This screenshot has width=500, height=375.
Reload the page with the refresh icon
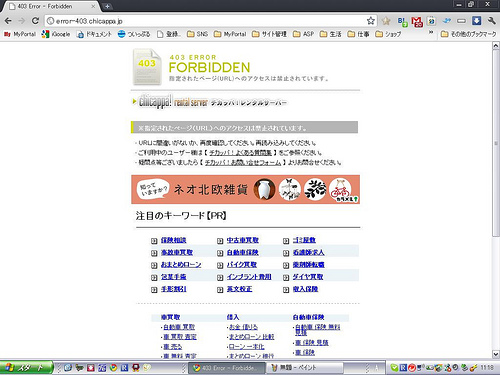[x=35, y=21]
